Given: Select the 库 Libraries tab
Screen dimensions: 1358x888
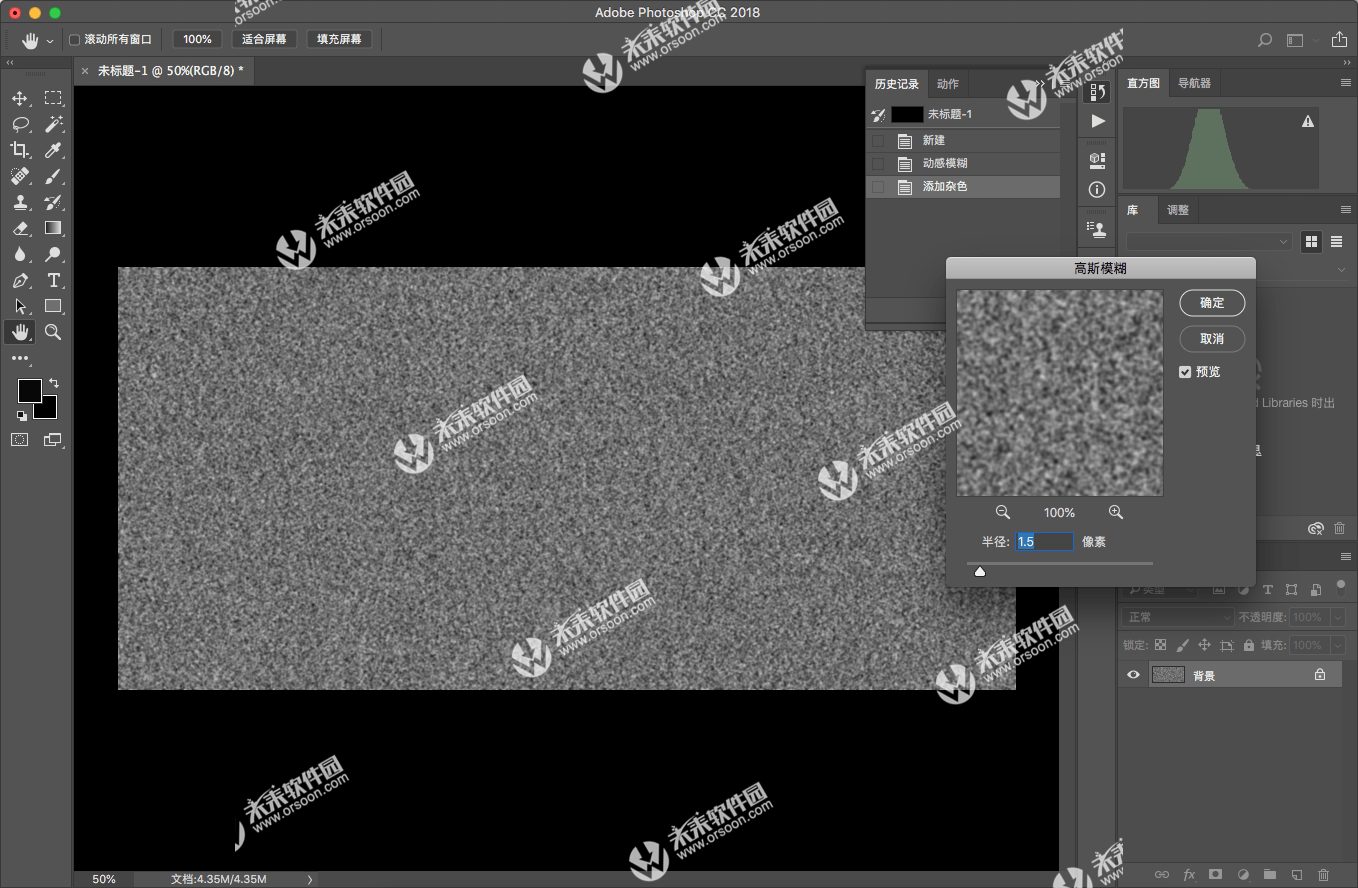Looking at the screenshot, I should pyautogui.click(x=1133, y=210).
